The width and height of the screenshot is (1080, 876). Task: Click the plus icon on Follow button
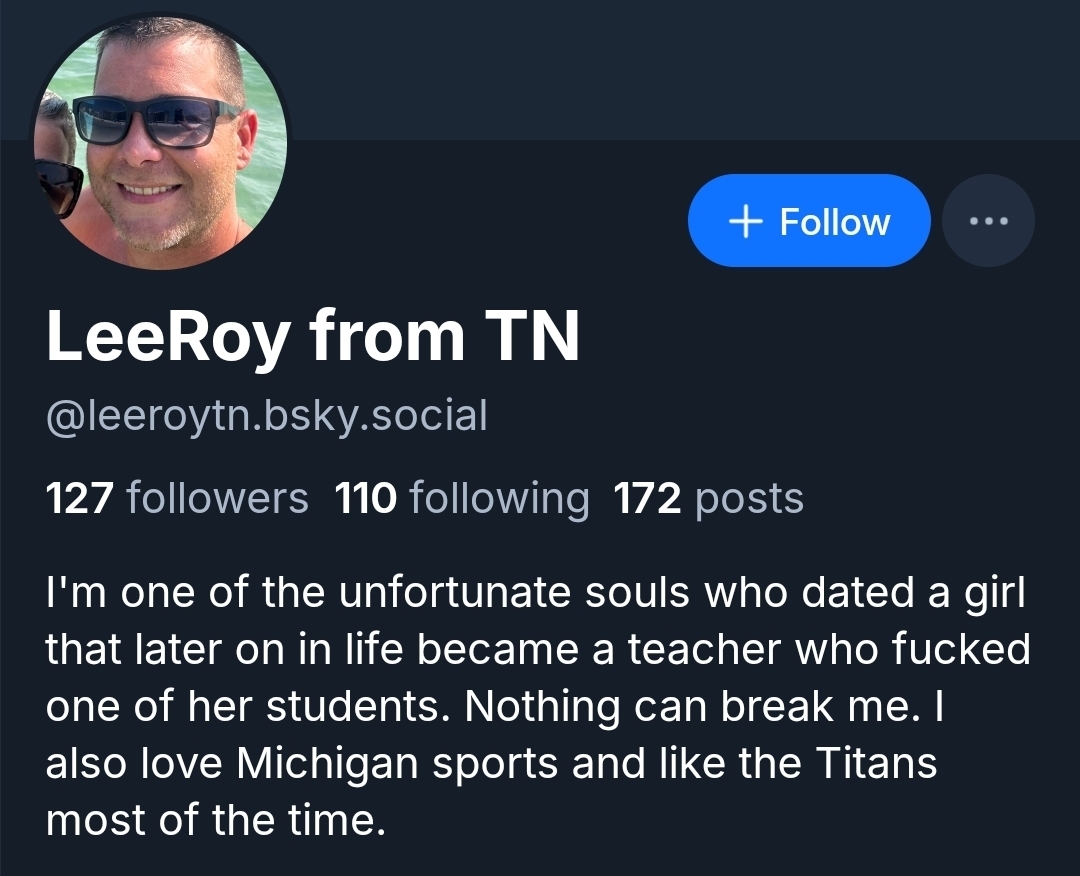tap(746, 221)
